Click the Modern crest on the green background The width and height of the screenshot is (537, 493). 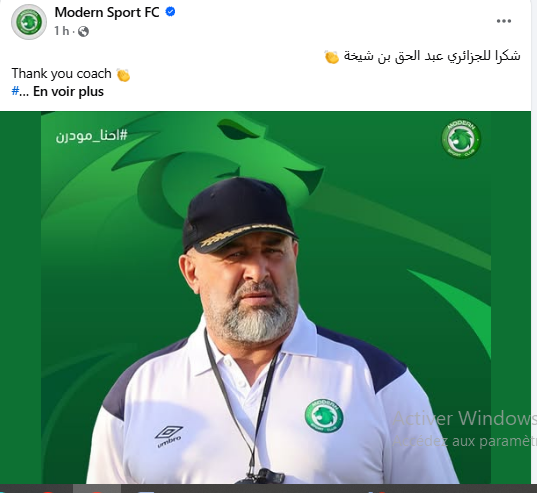pyautogui.click(x=461, y=138)
